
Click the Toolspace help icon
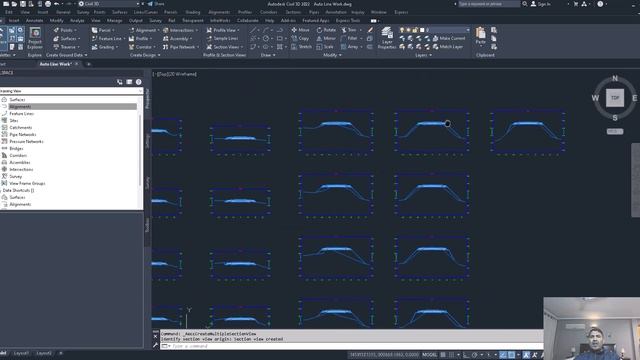[139, 82]
